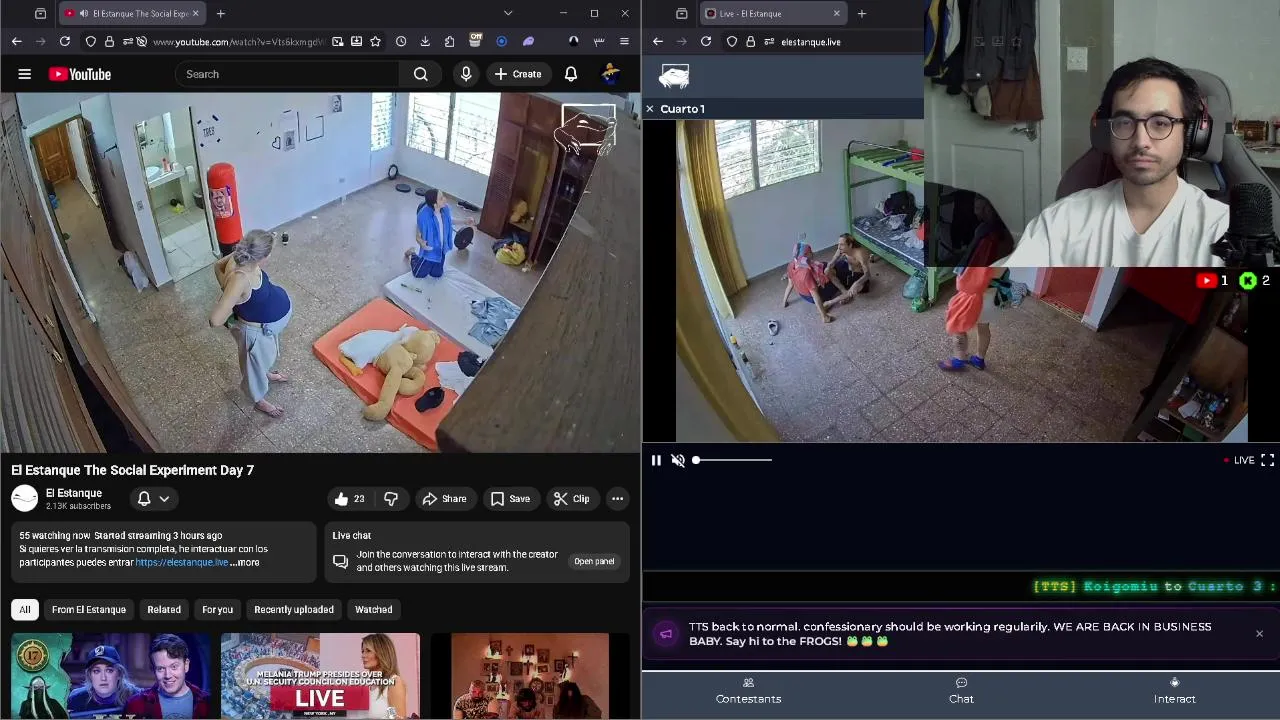Start voice search with the microphone
1280x720 pixels.
click(466, 74)
